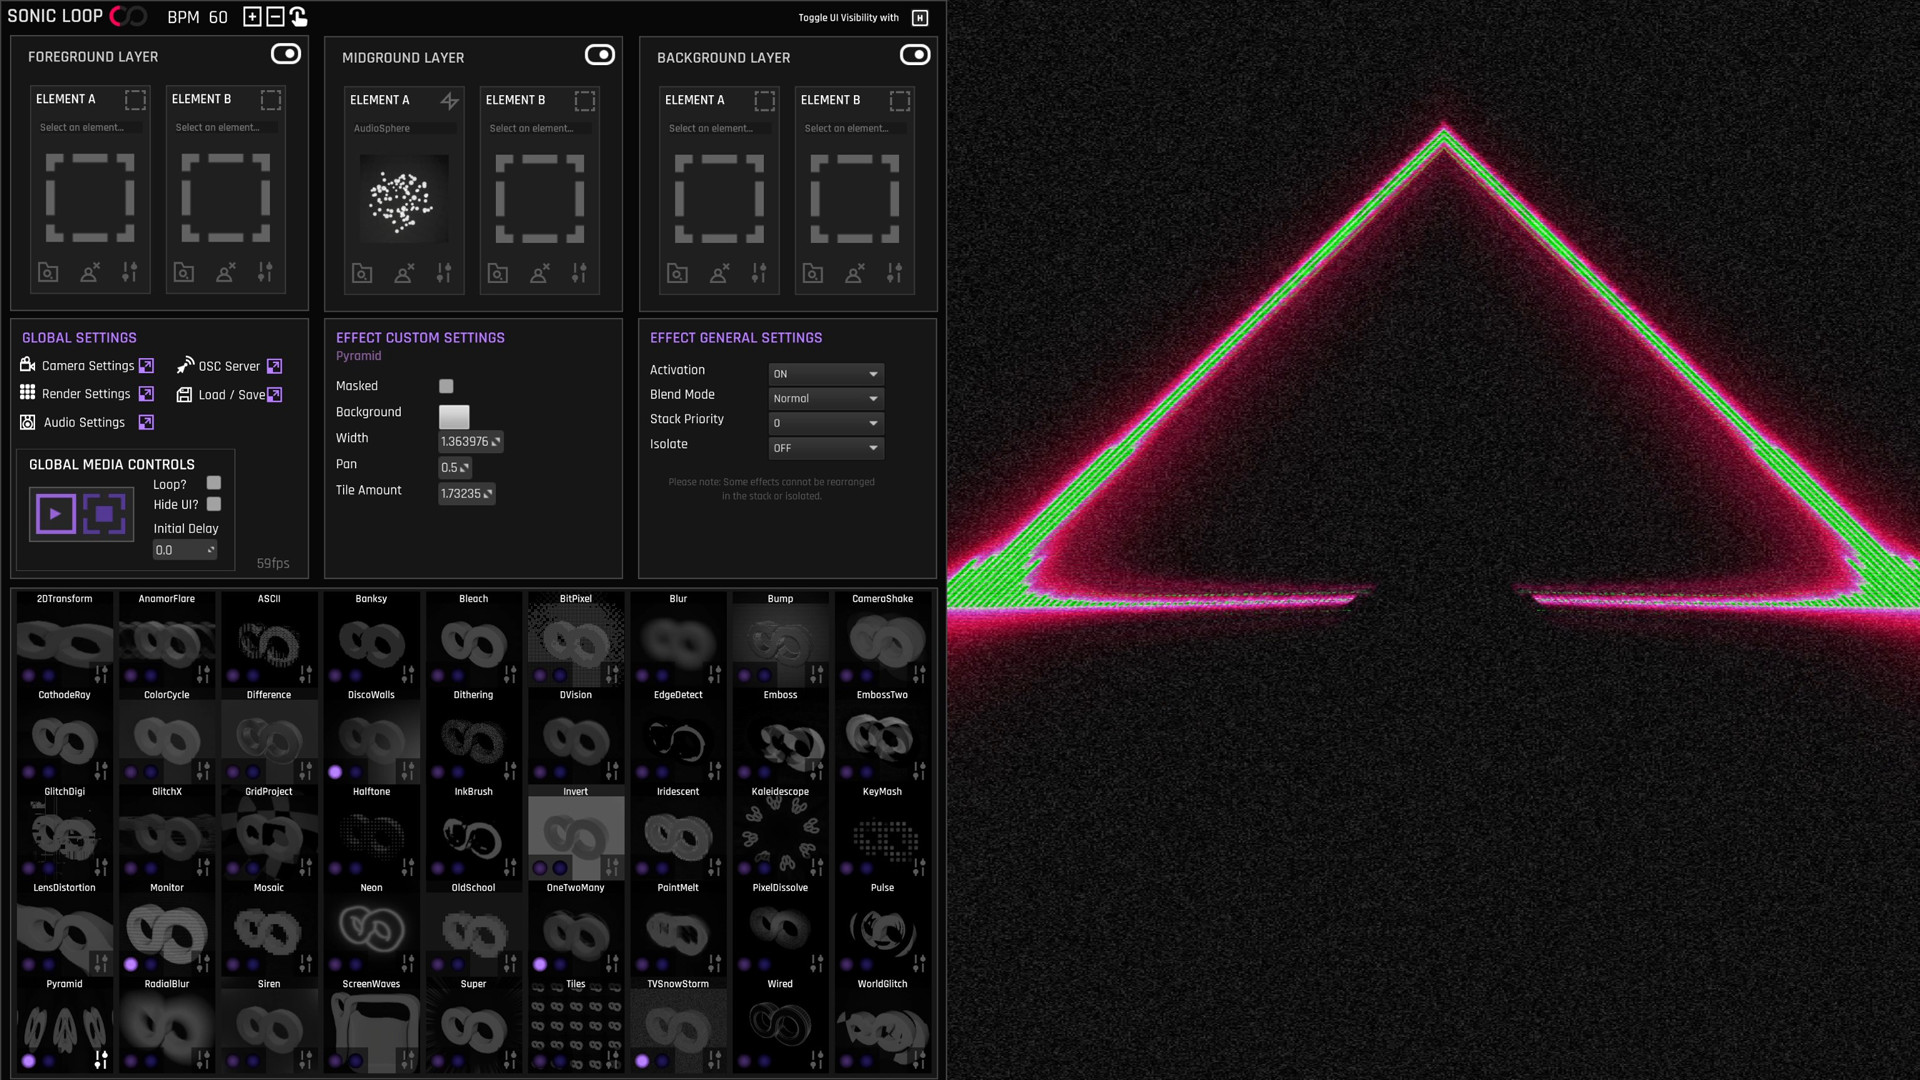
Task: Click the tap tempo hand icon
Action: click(296, 16)
